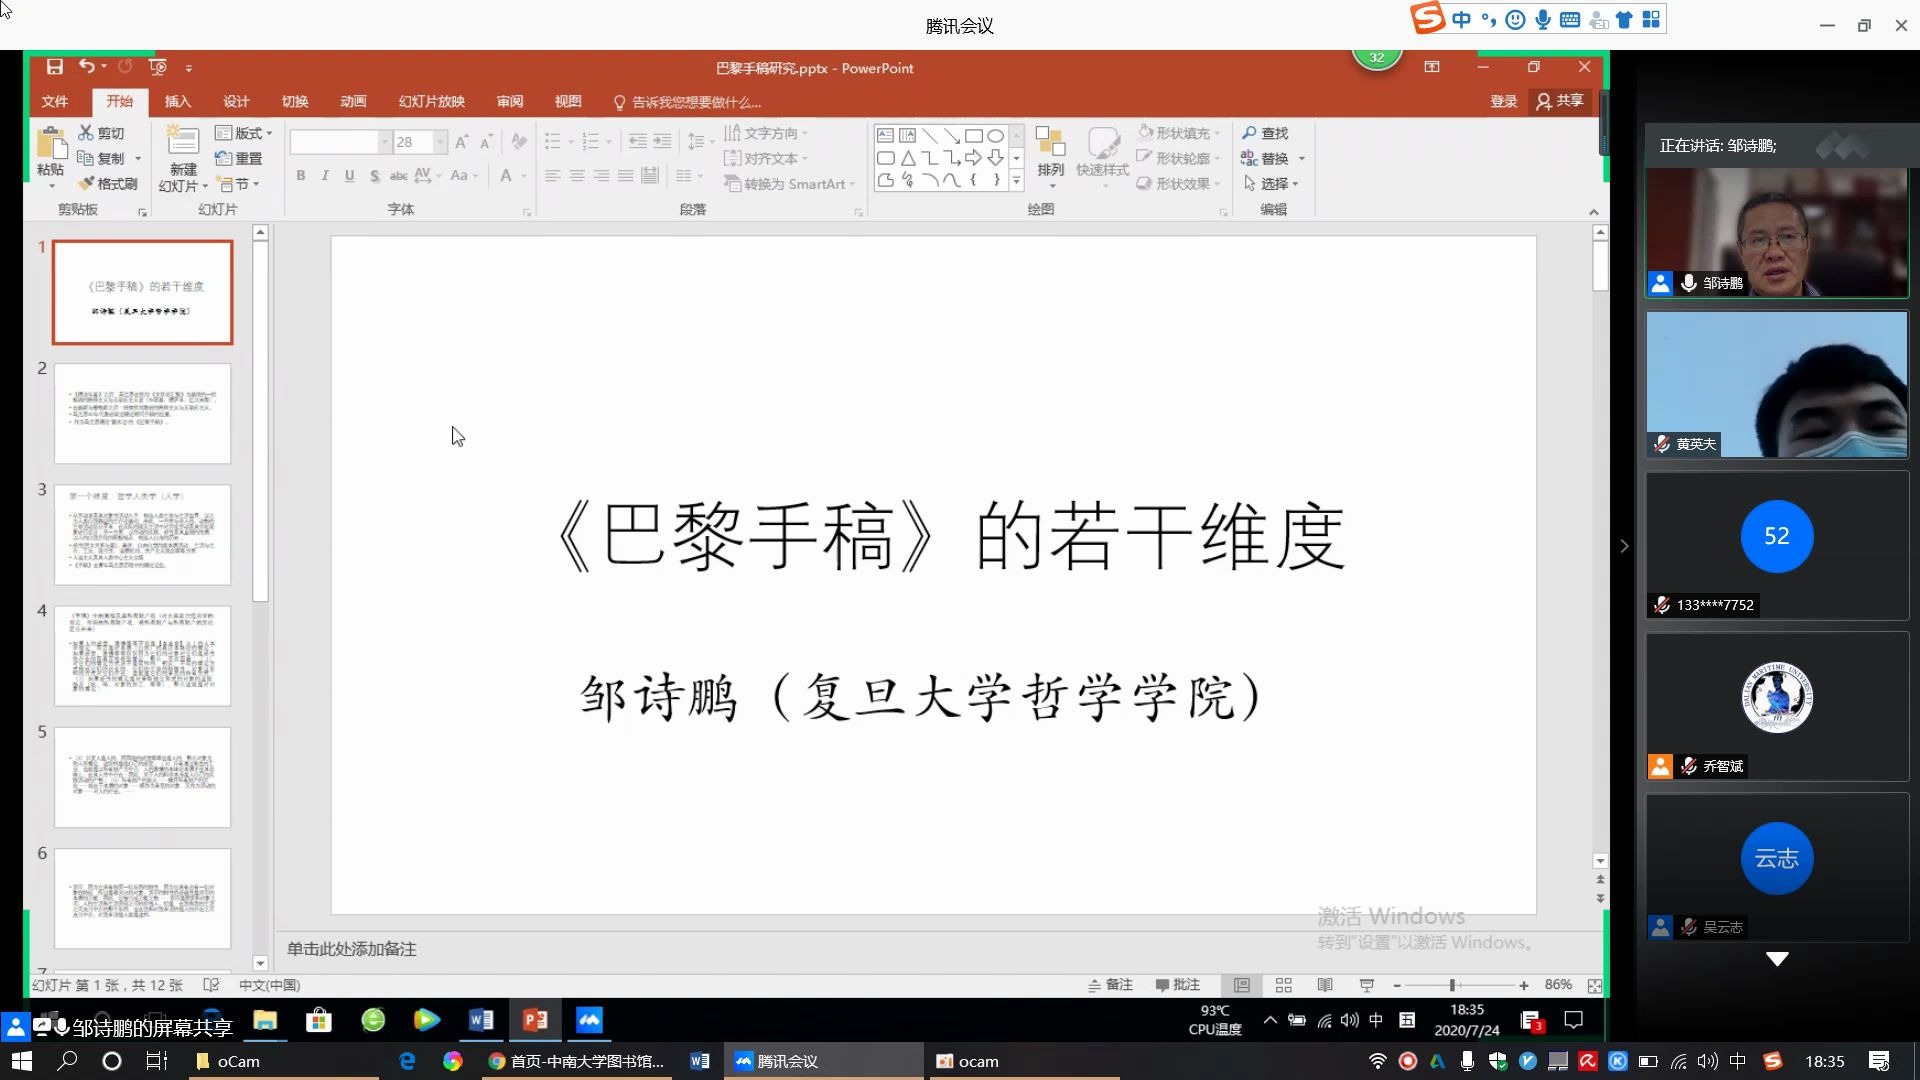Switch to the Animations (动画) tab

353,101
